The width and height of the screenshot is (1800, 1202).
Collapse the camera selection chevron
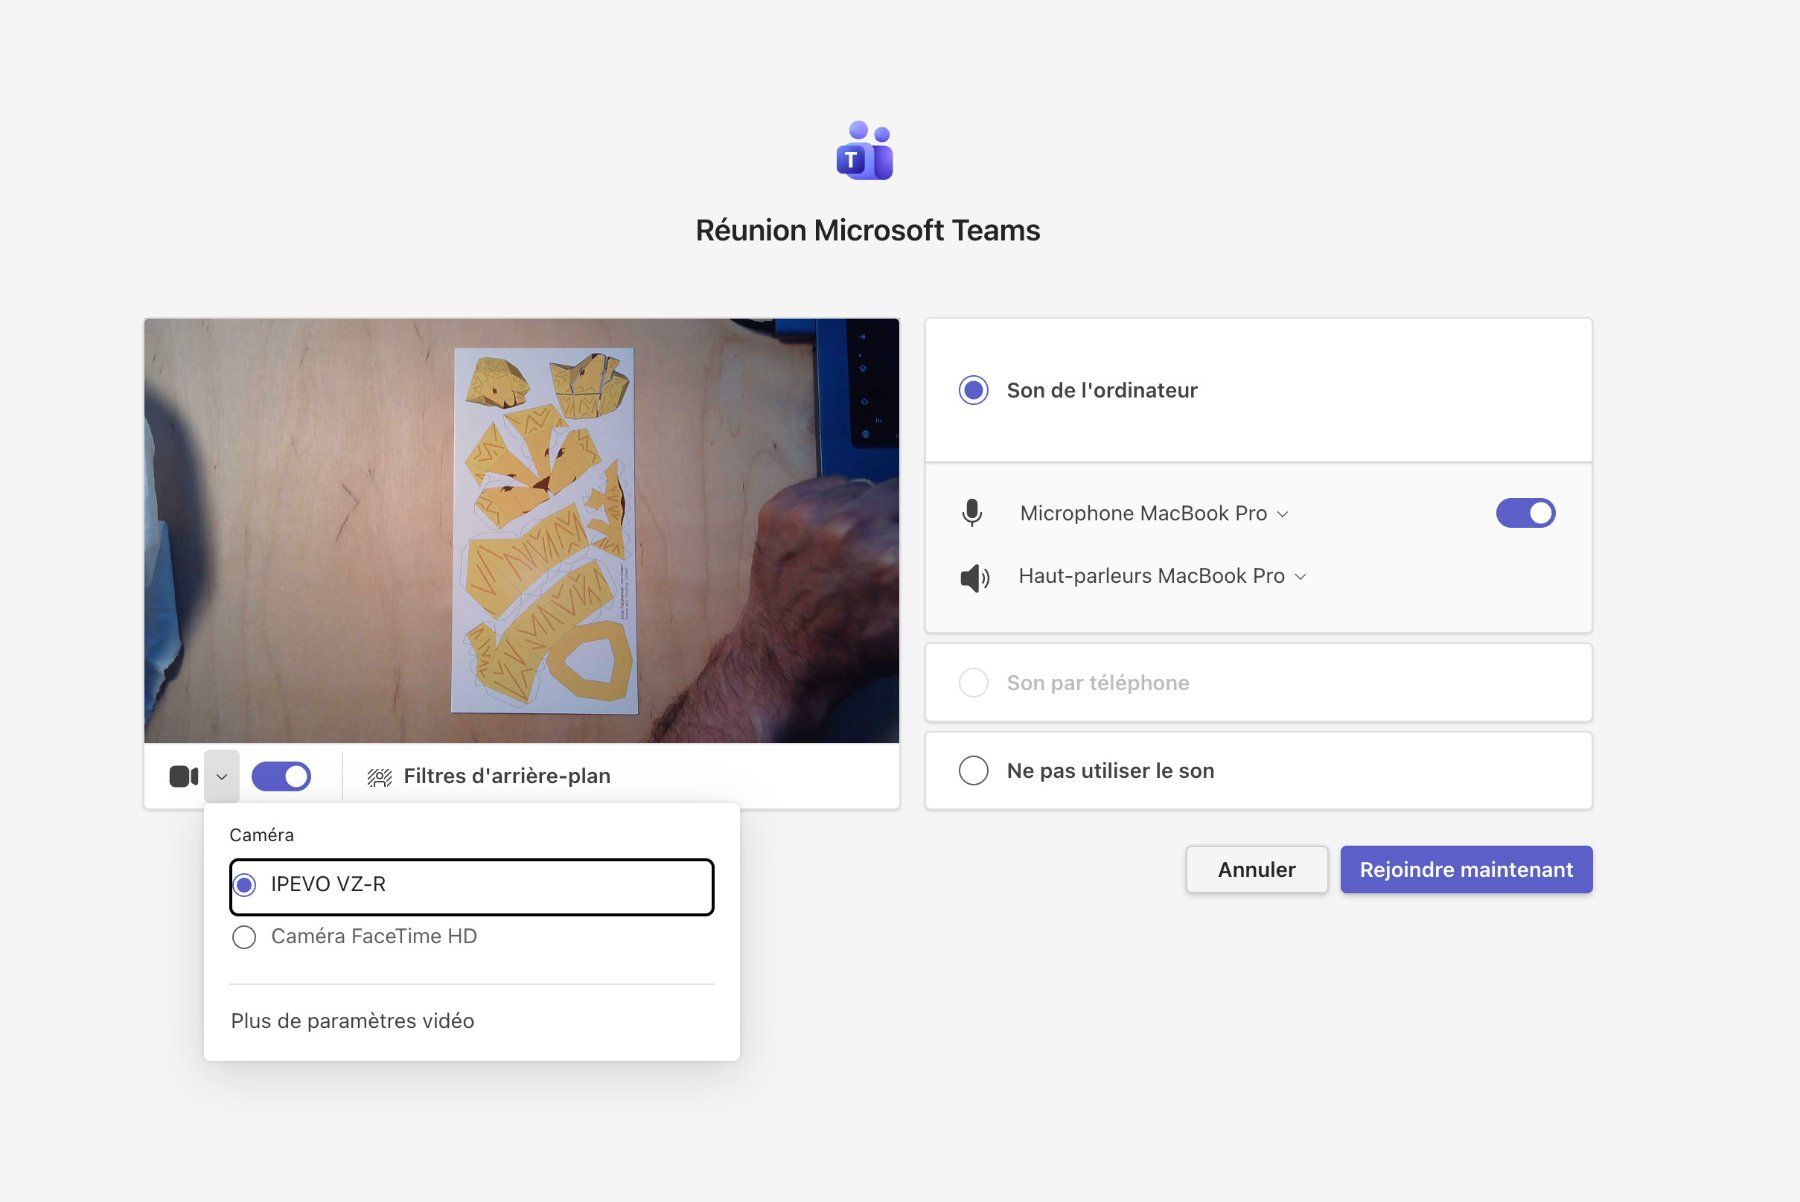point(222,776)
